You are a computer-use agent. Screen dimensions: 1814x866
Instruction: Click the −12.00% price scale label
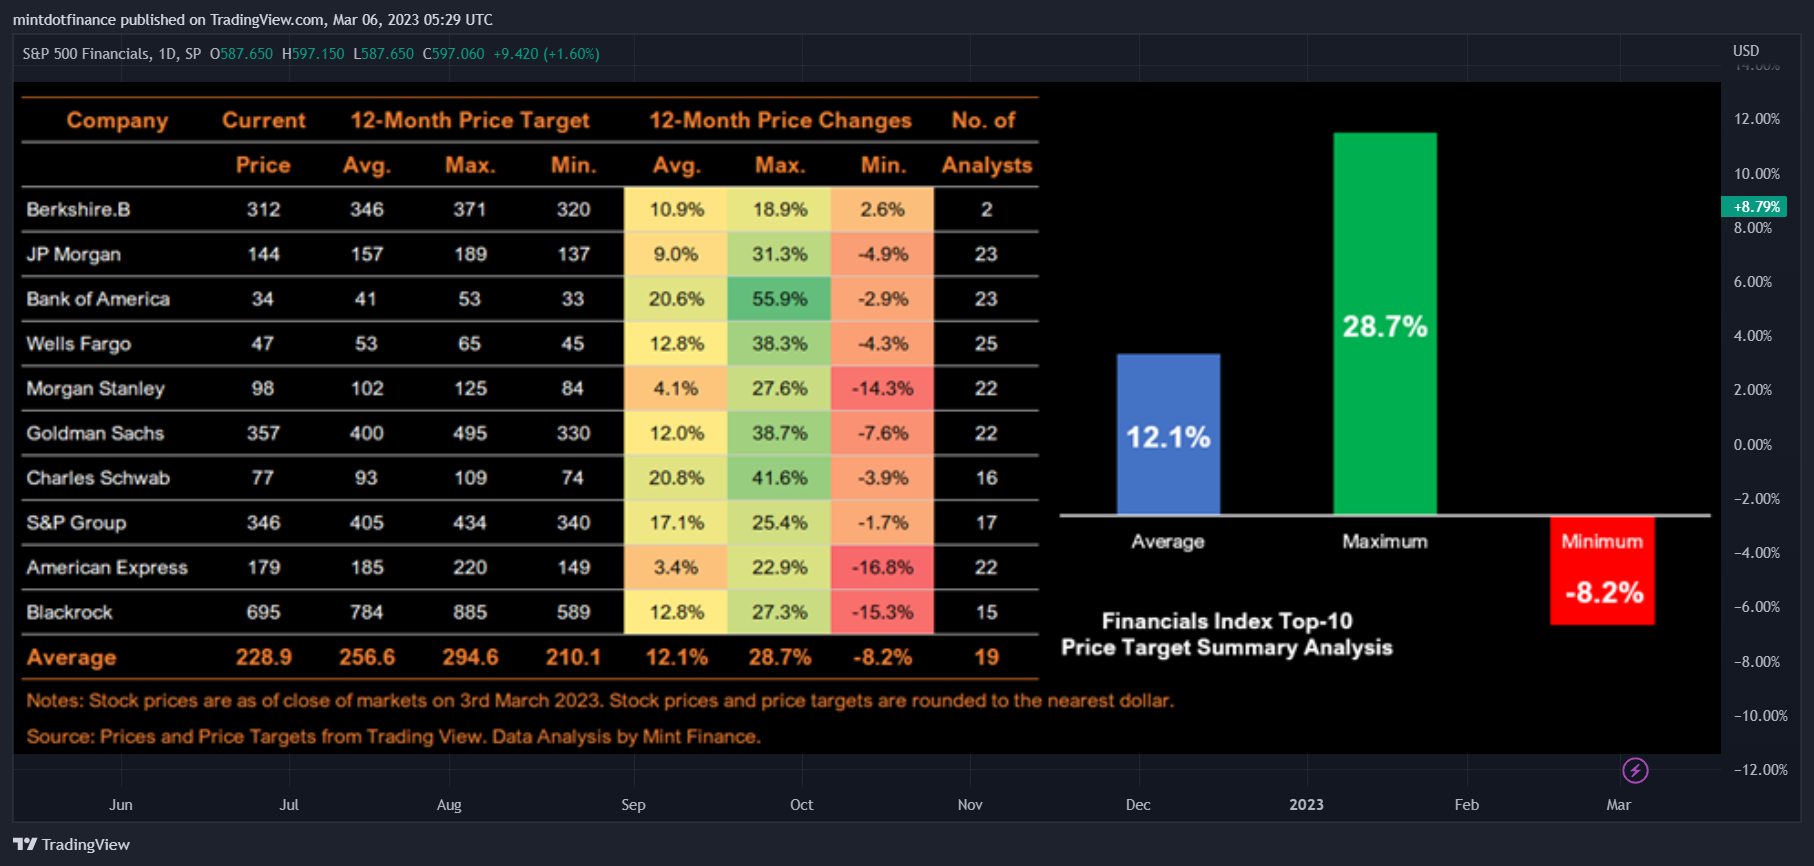1760,769
